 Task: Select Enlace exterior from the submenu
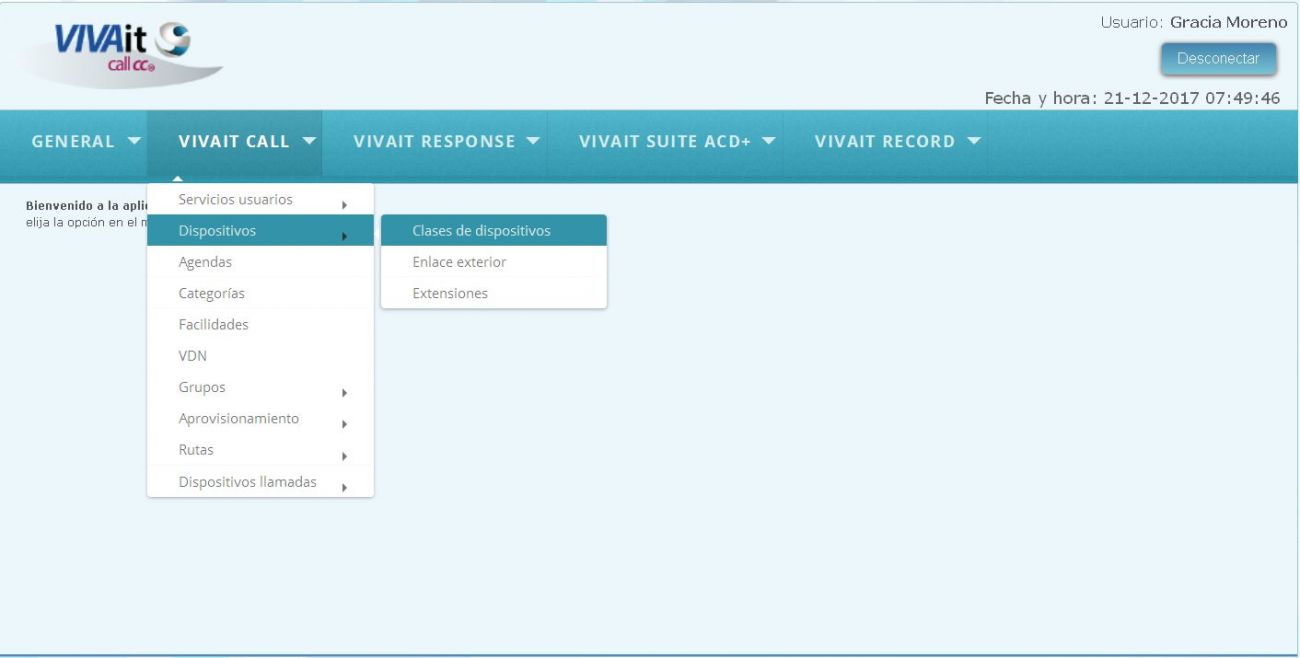click(494, 262)
